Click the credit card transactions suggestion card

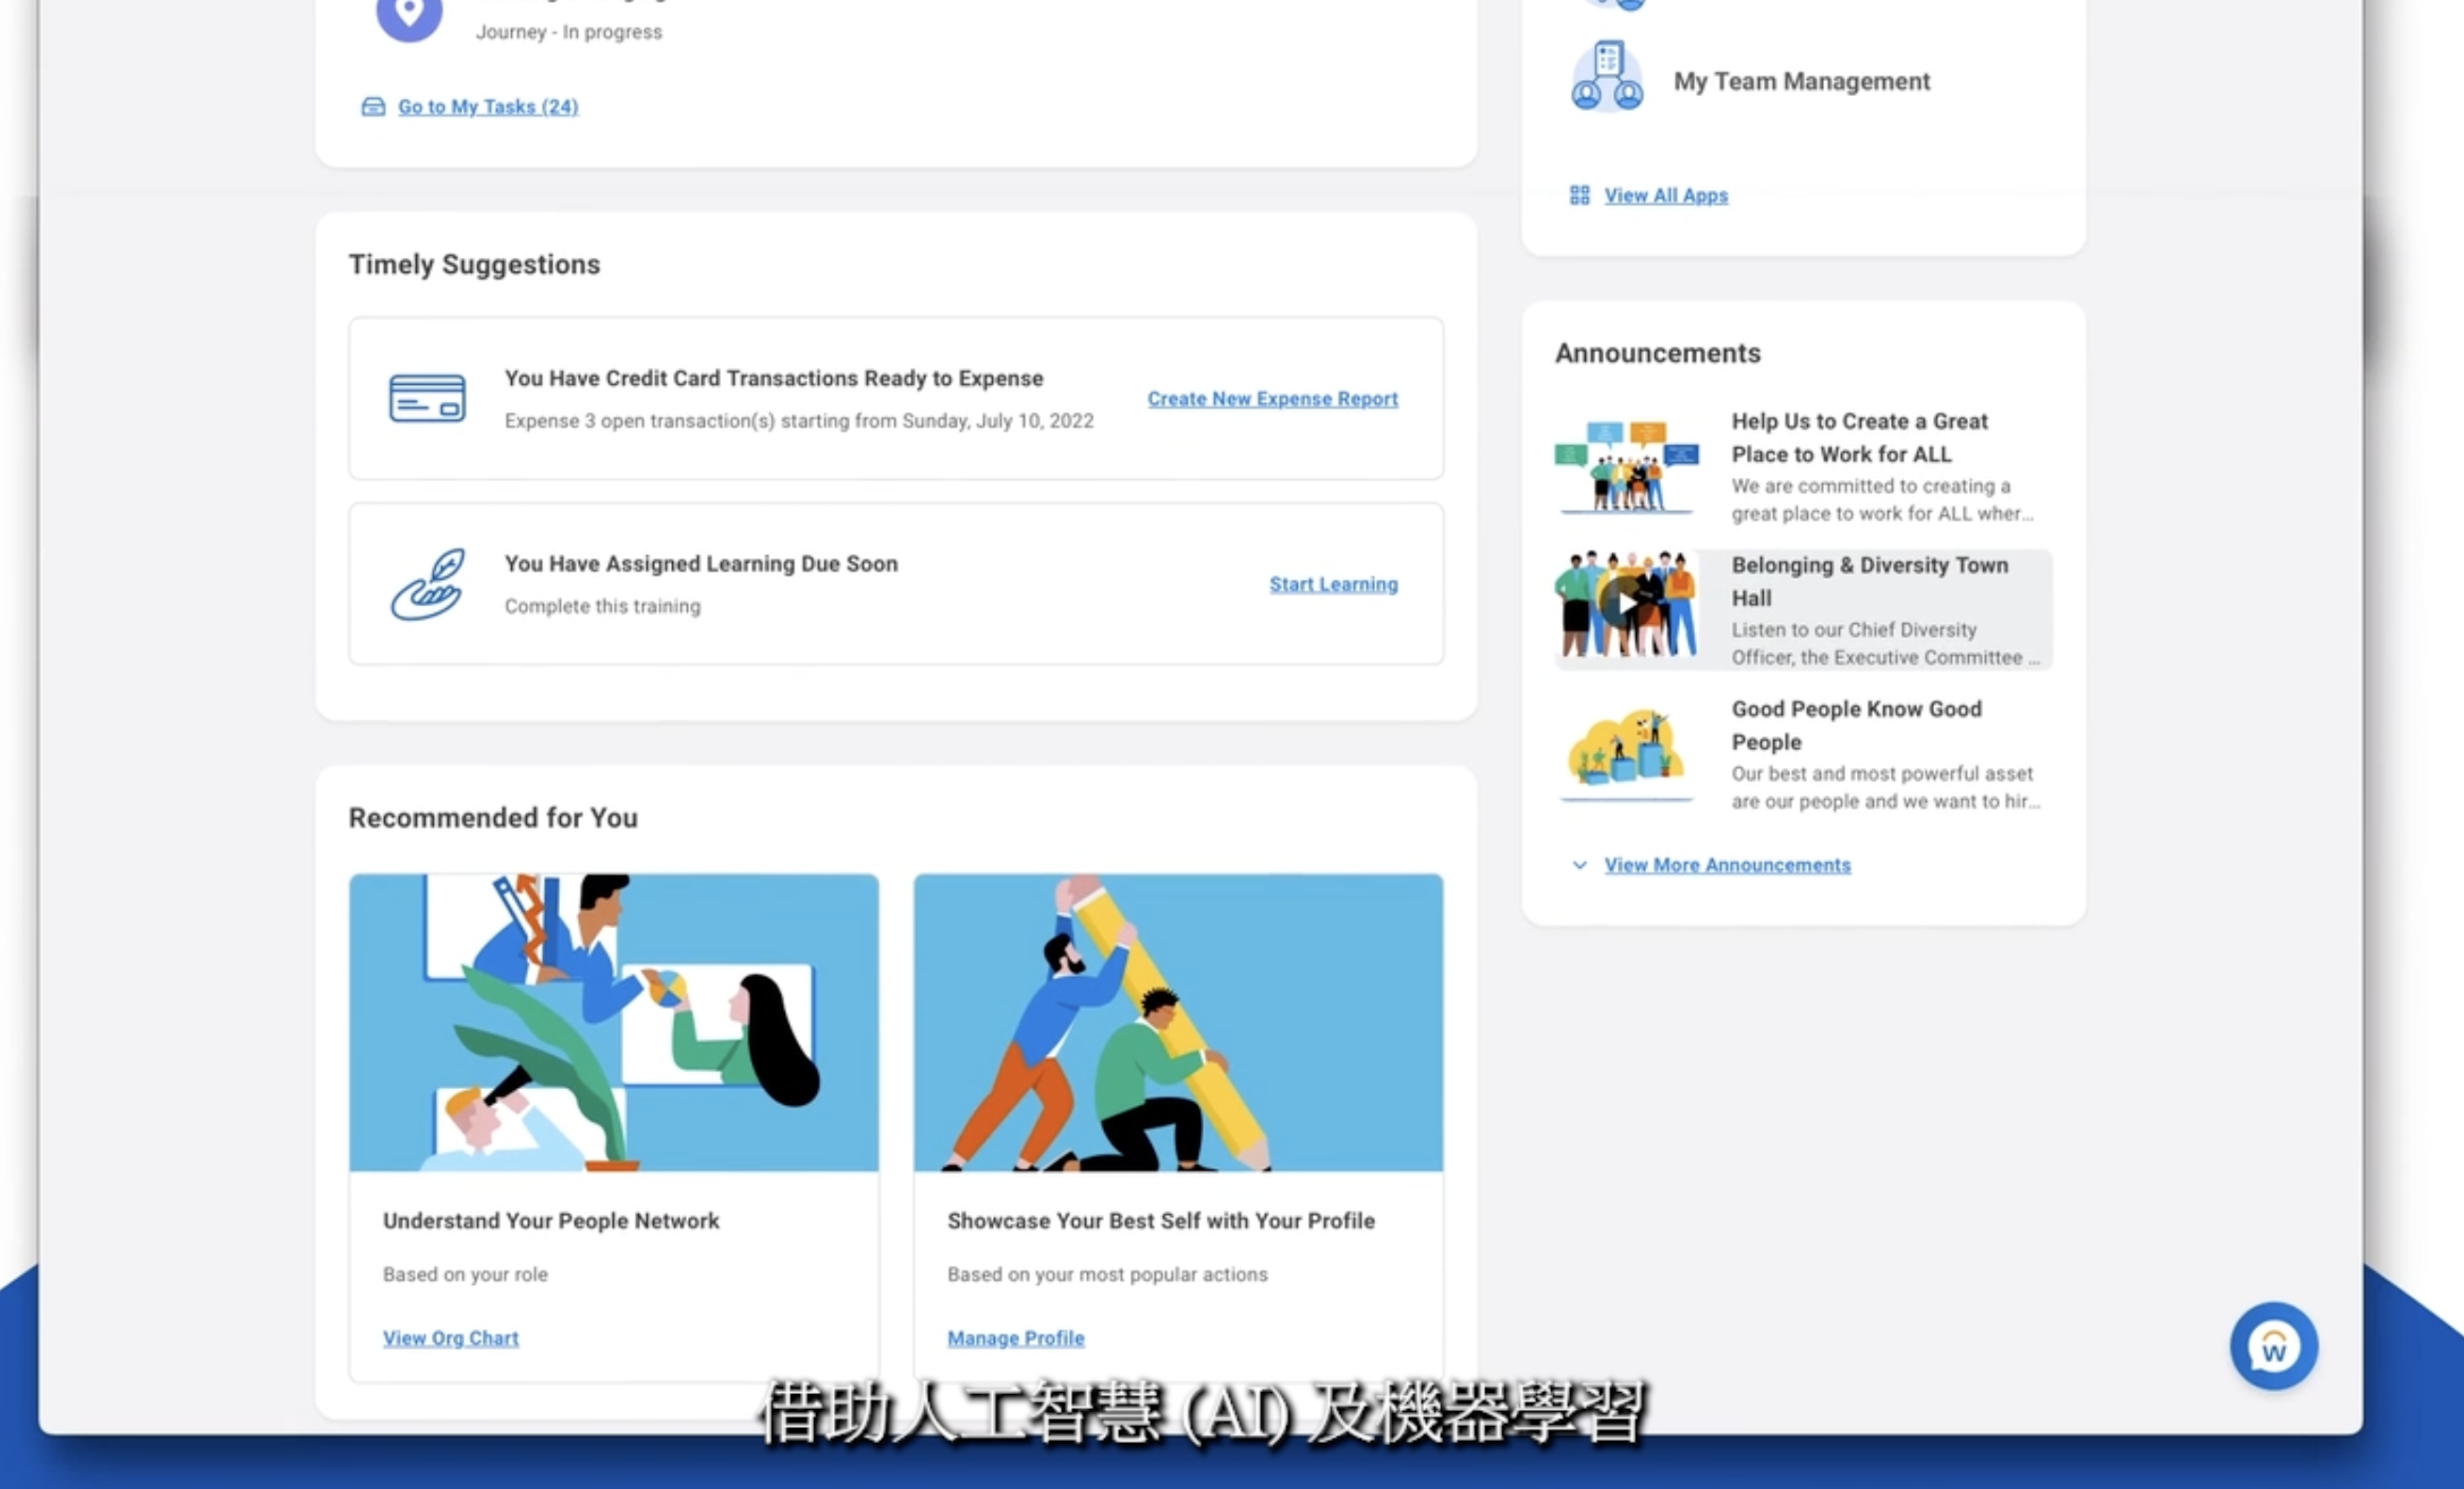coord(895,398)
